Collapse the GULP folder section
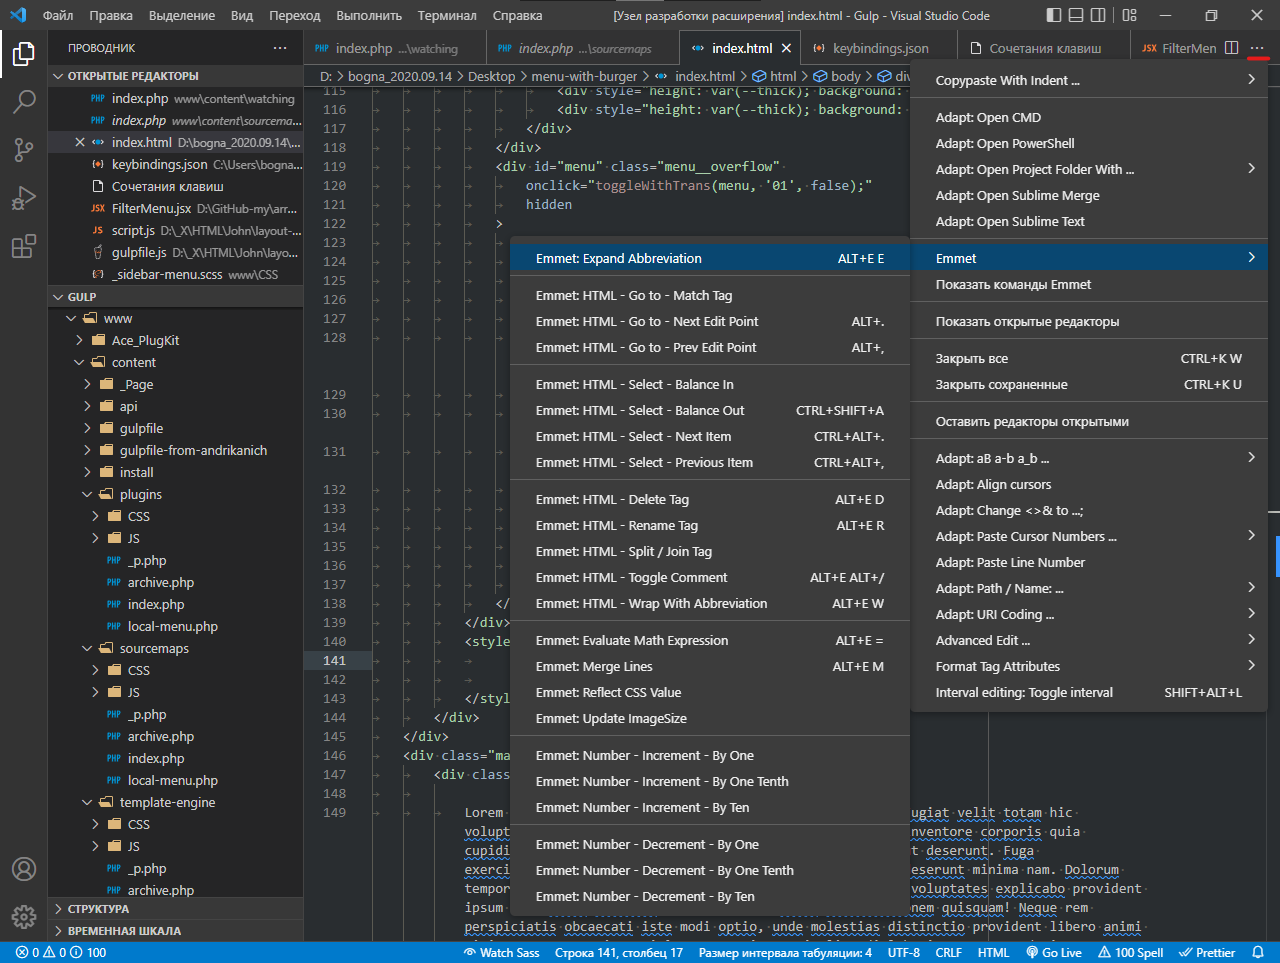The width and height of the screenshot is (1280, 963). (175, 297)
